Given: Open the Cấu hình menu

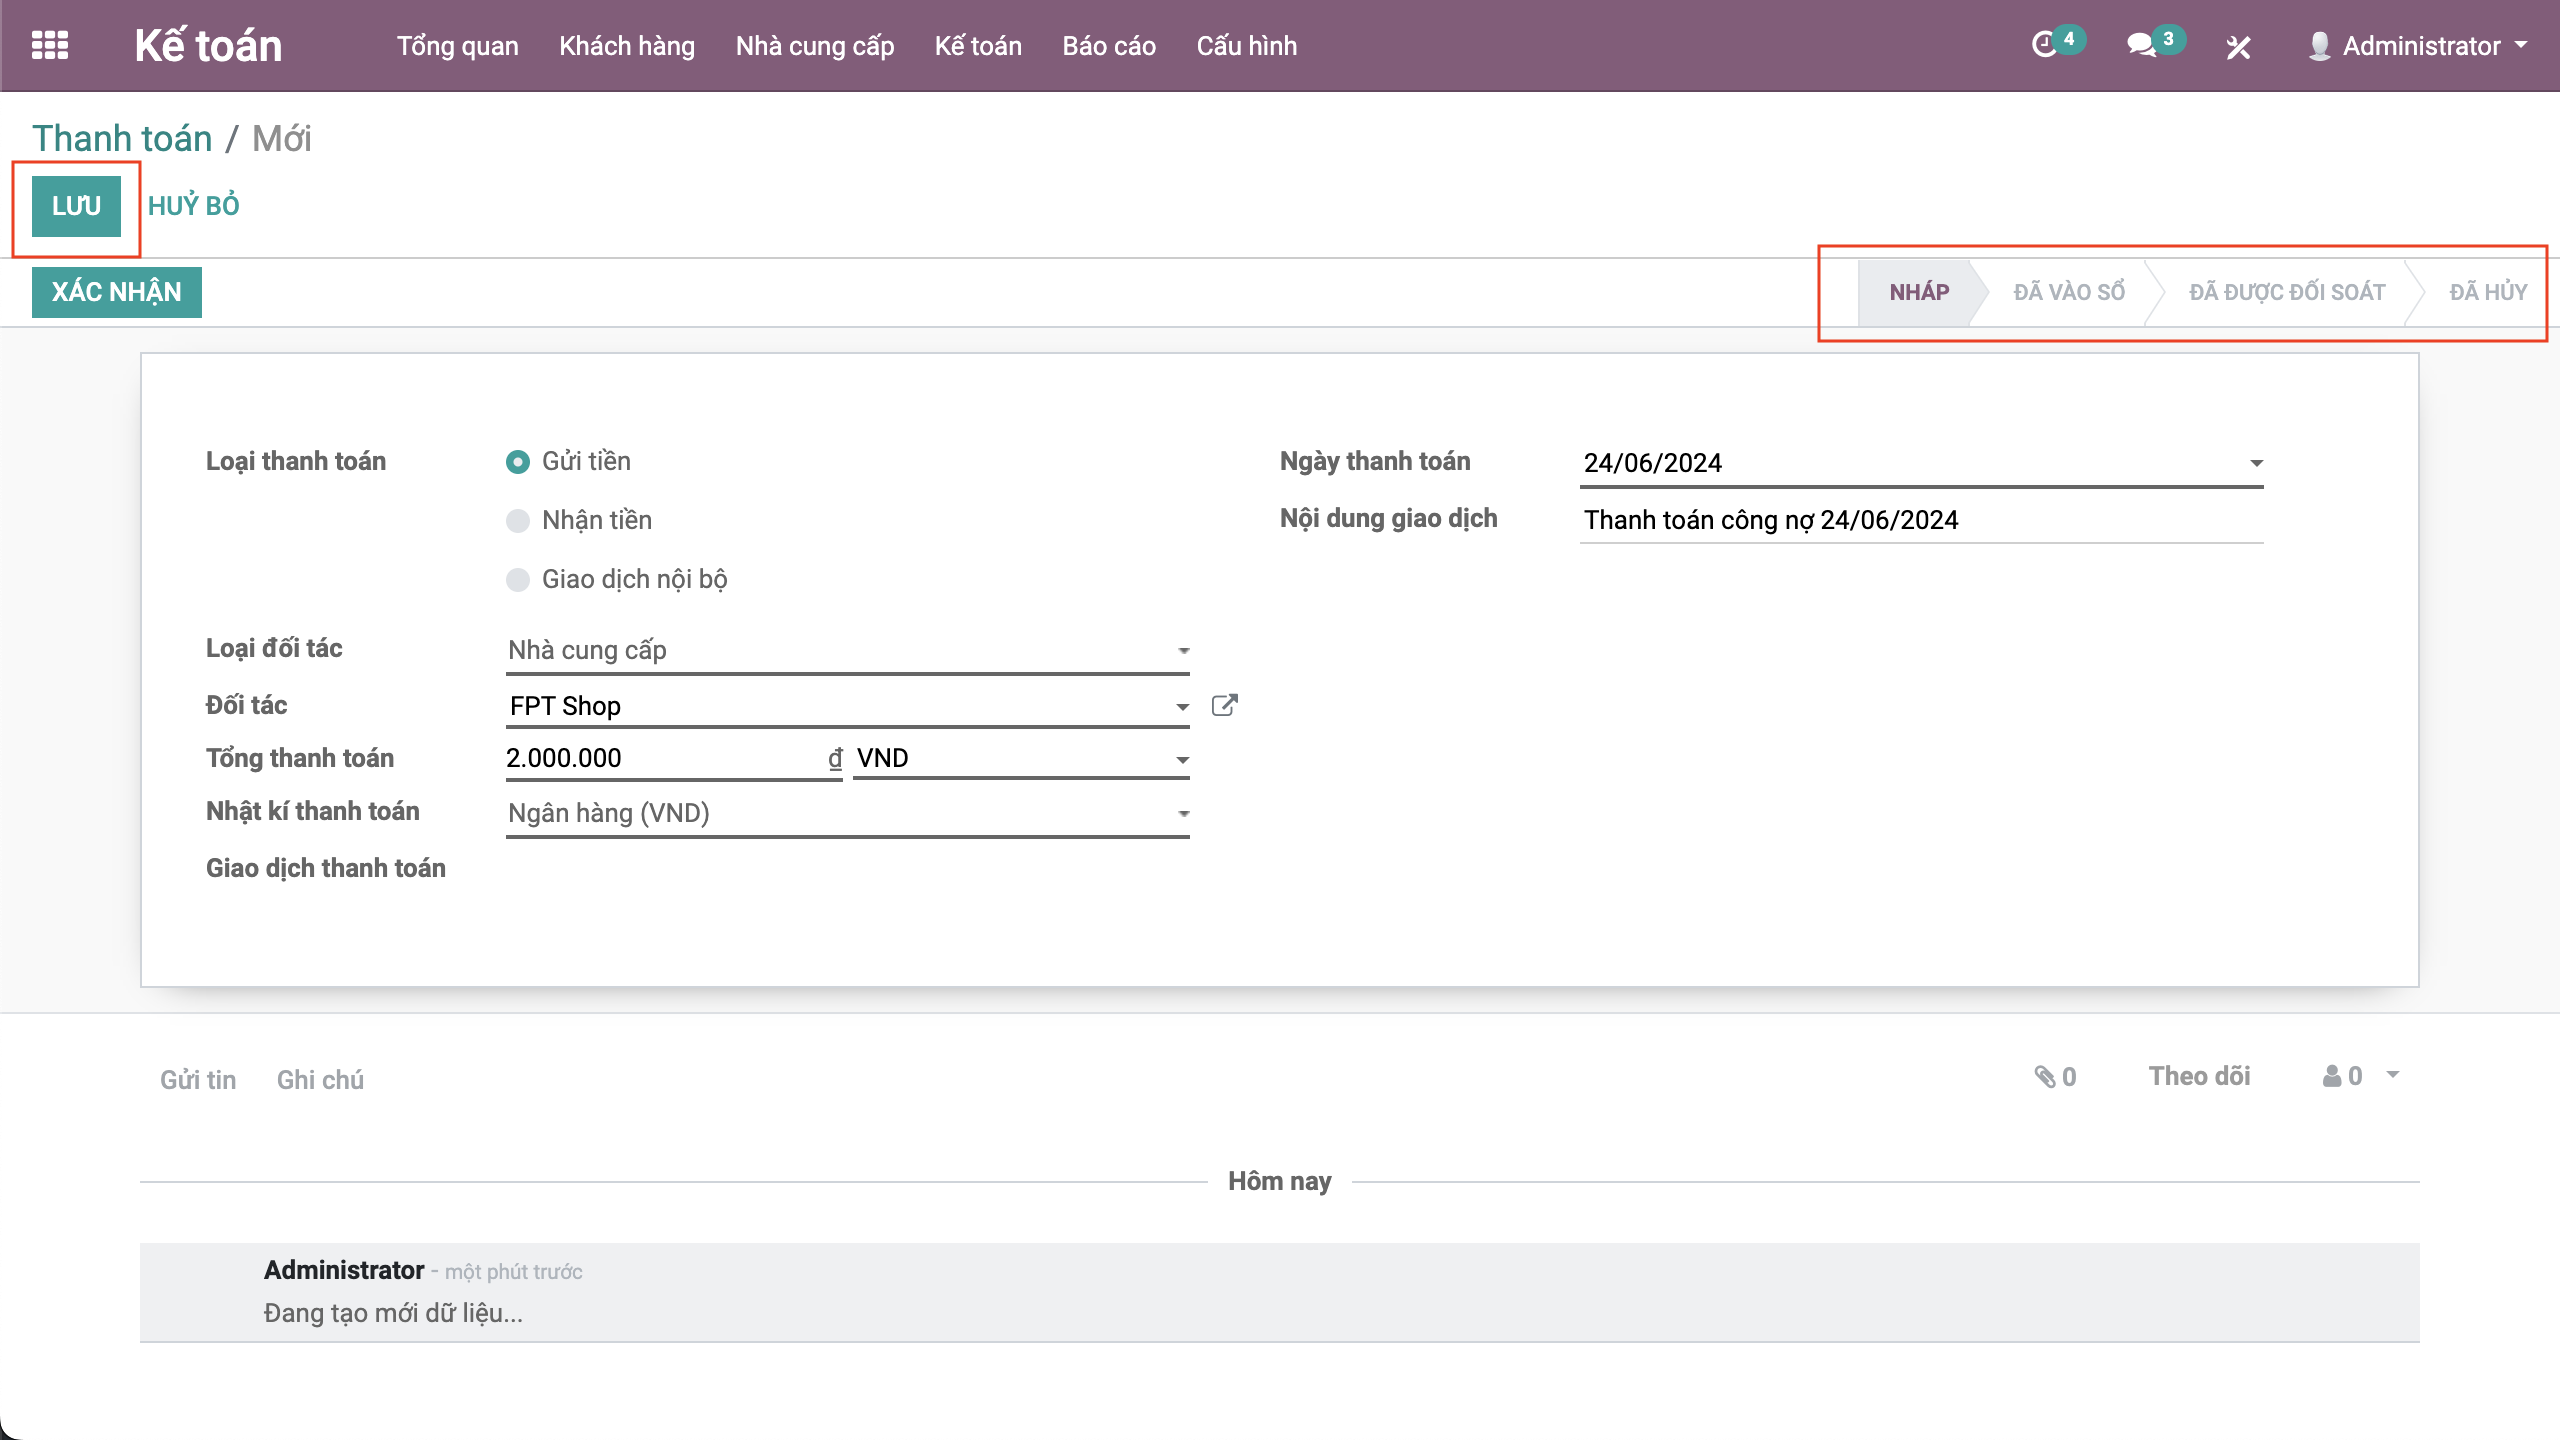Looking at the screenshot, I should [x=1246, y=46].
